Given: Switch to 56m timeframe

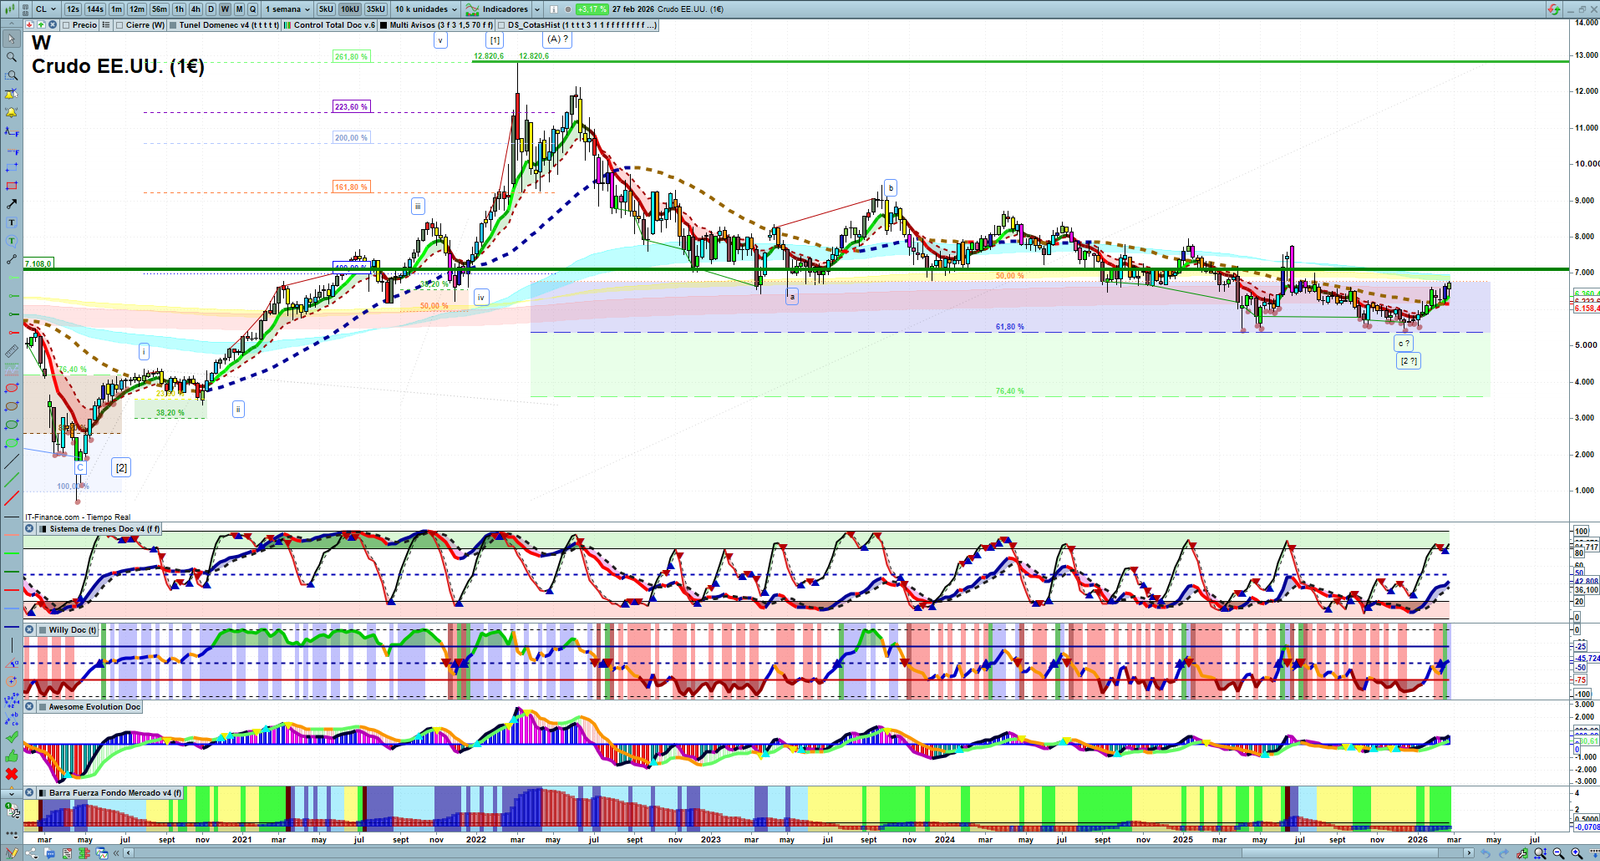Looking at the screenshot, I should (x=159, y=9).
